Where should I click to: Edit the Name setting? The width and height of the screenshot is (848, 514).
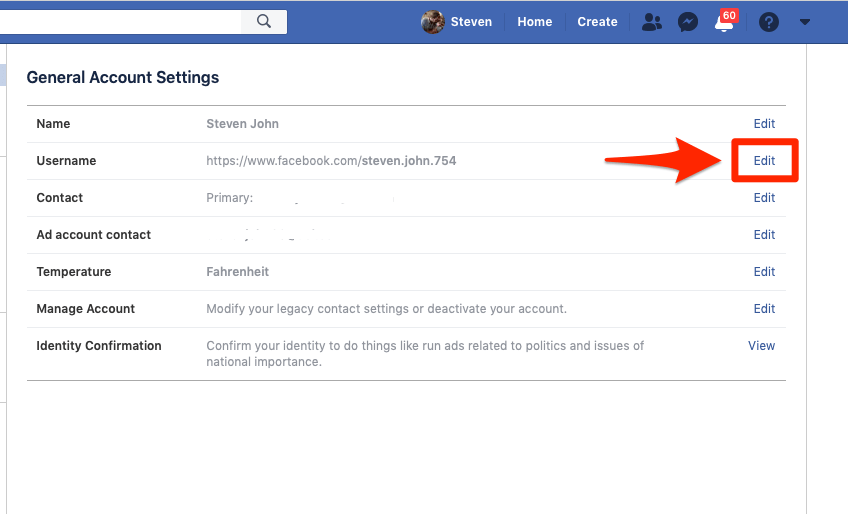click(x=764, y=124)
